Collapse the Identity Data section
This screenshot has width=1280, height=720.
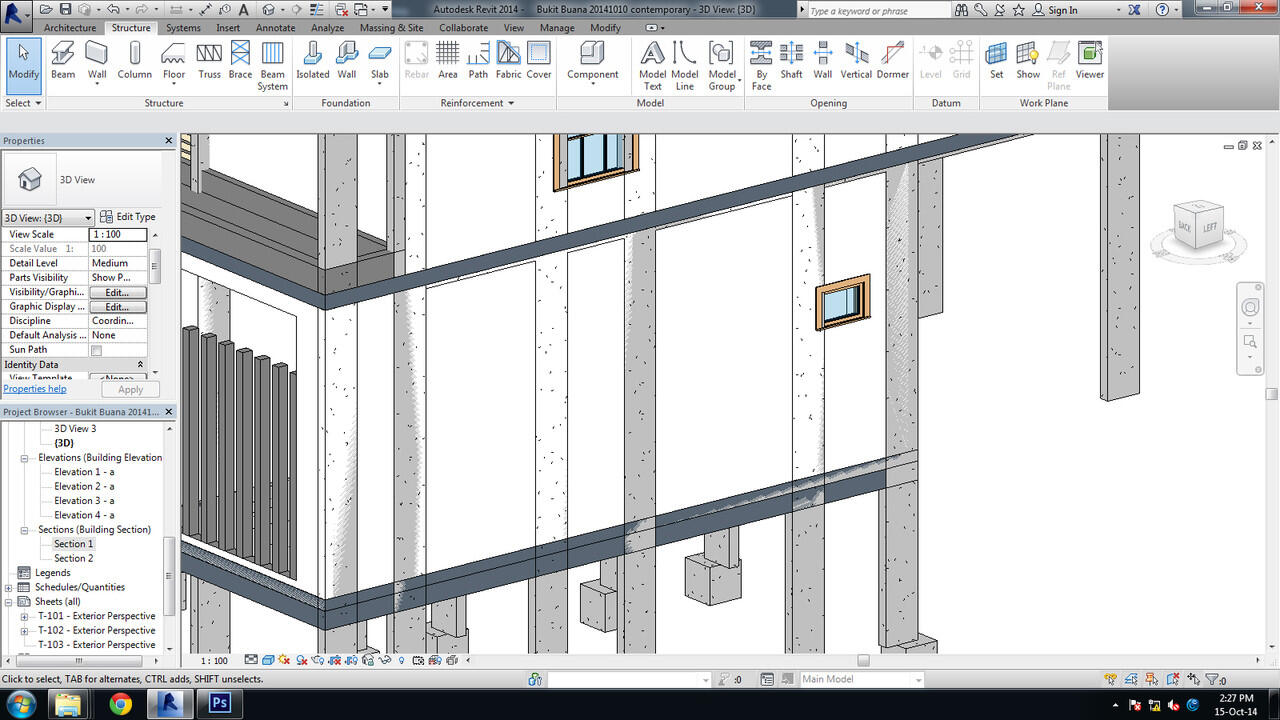point(140,365)
